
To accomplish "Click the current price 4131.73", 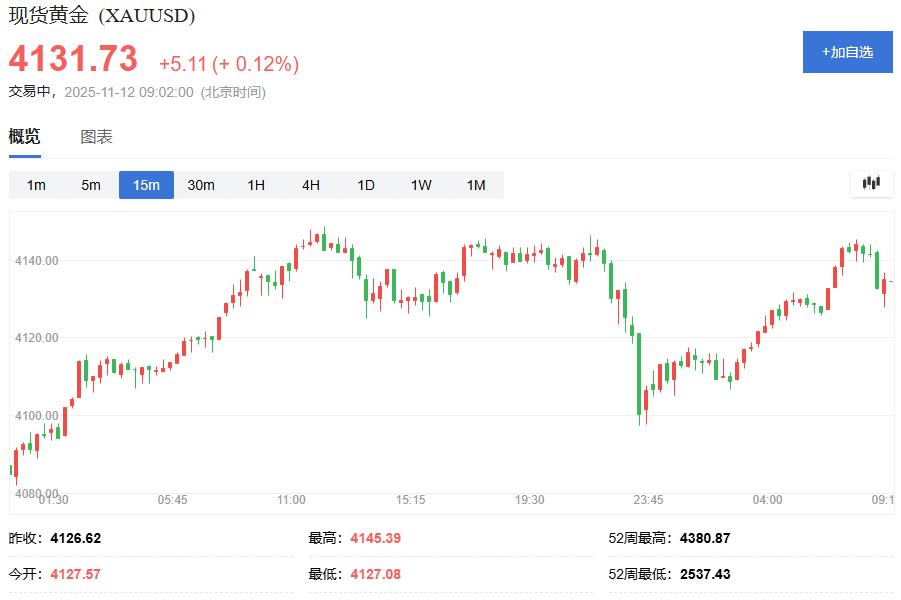I will click(74, 60).
